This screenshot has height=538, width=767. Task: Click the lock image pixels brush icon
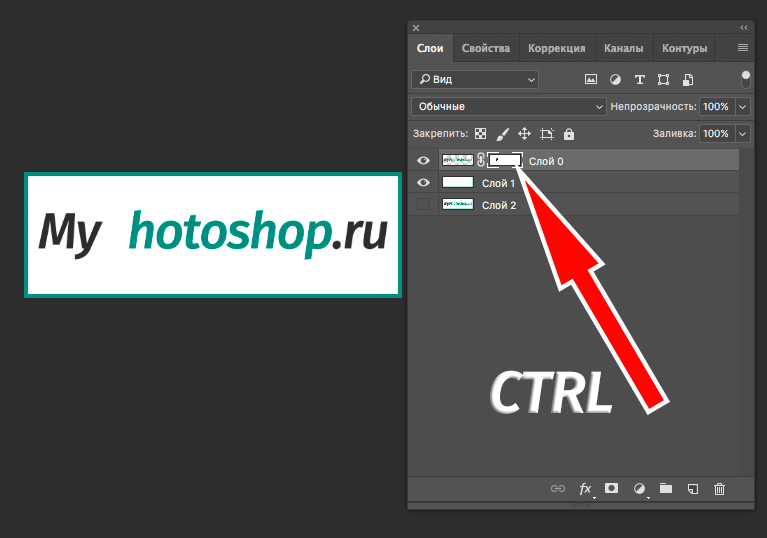click(x=503, y=133)
